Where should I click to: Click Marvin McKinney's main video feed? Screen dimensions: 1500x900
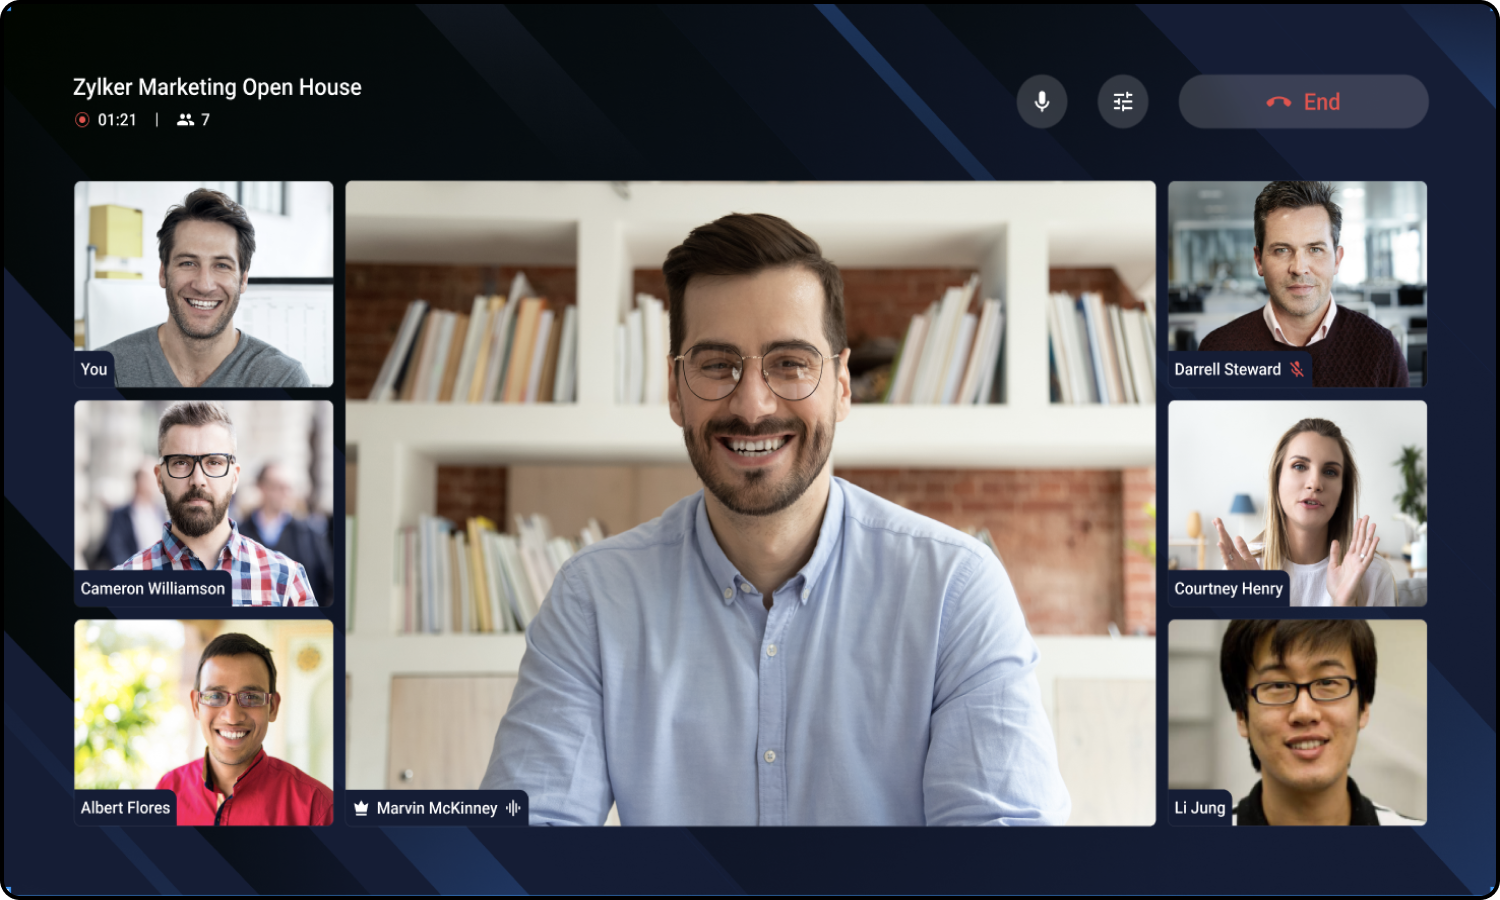pyautogui.click(x=750, y=503)
